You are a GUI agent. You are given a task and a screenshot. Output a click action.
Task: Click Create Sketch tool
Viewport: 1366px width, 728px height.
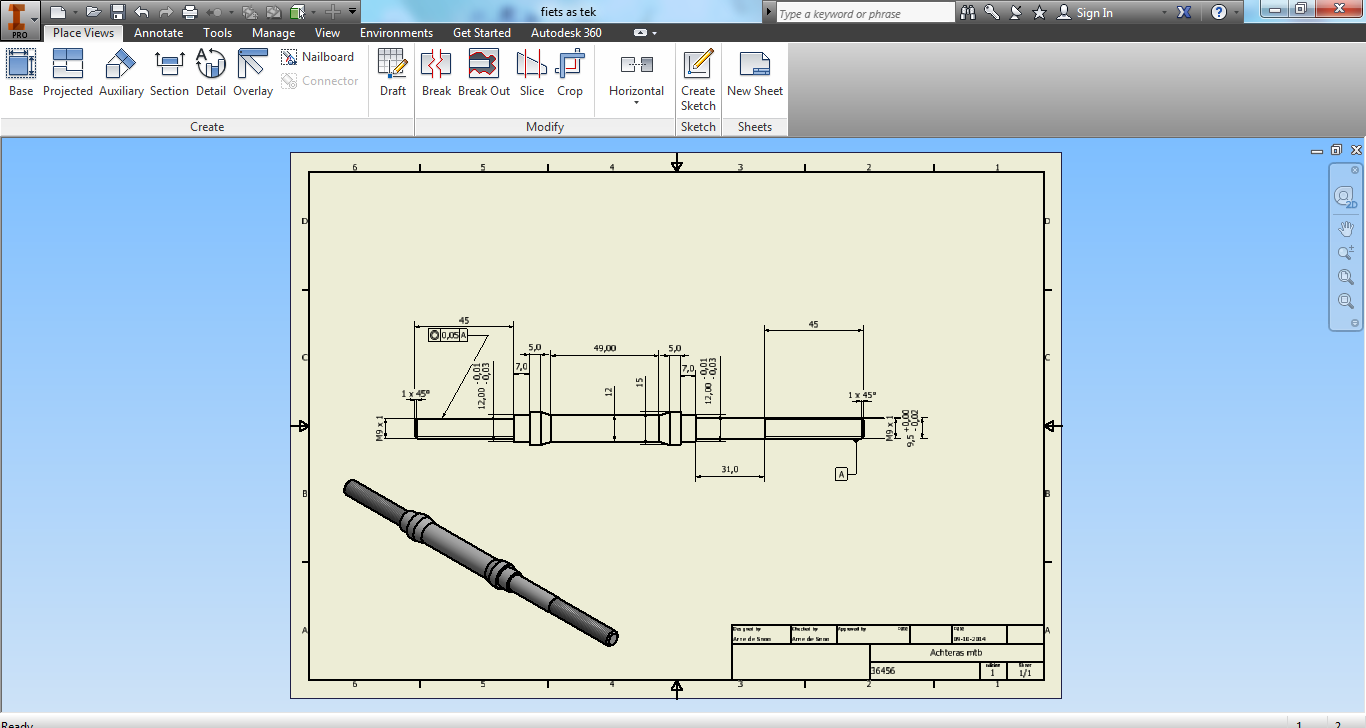698,79
